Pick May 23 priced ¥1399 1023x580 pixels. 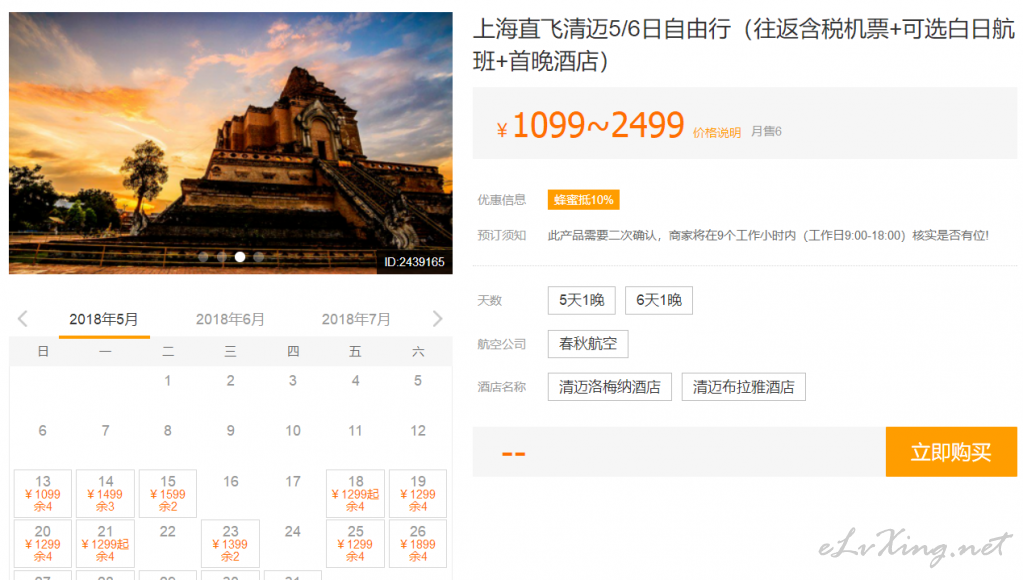(x=230, y=543)
